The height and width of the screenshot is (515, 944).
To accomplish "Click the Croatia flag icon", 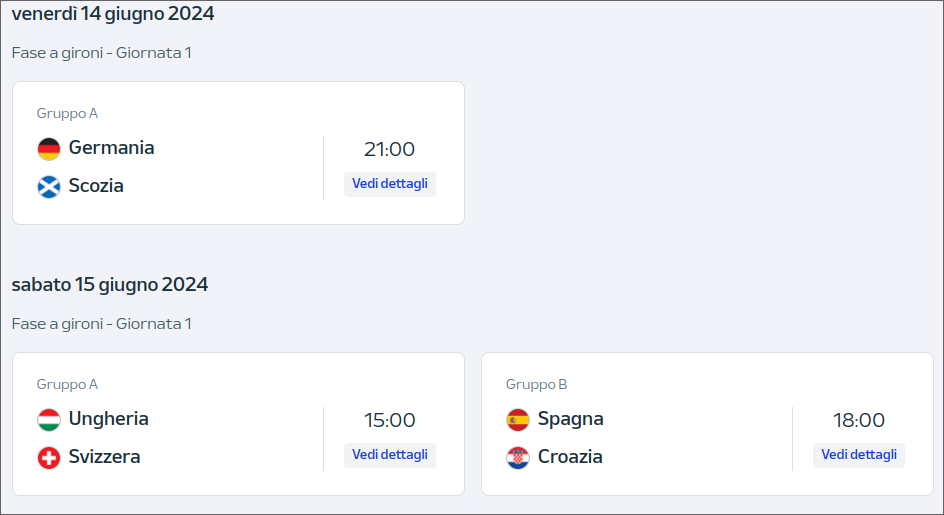I will (x=518, y=458).
